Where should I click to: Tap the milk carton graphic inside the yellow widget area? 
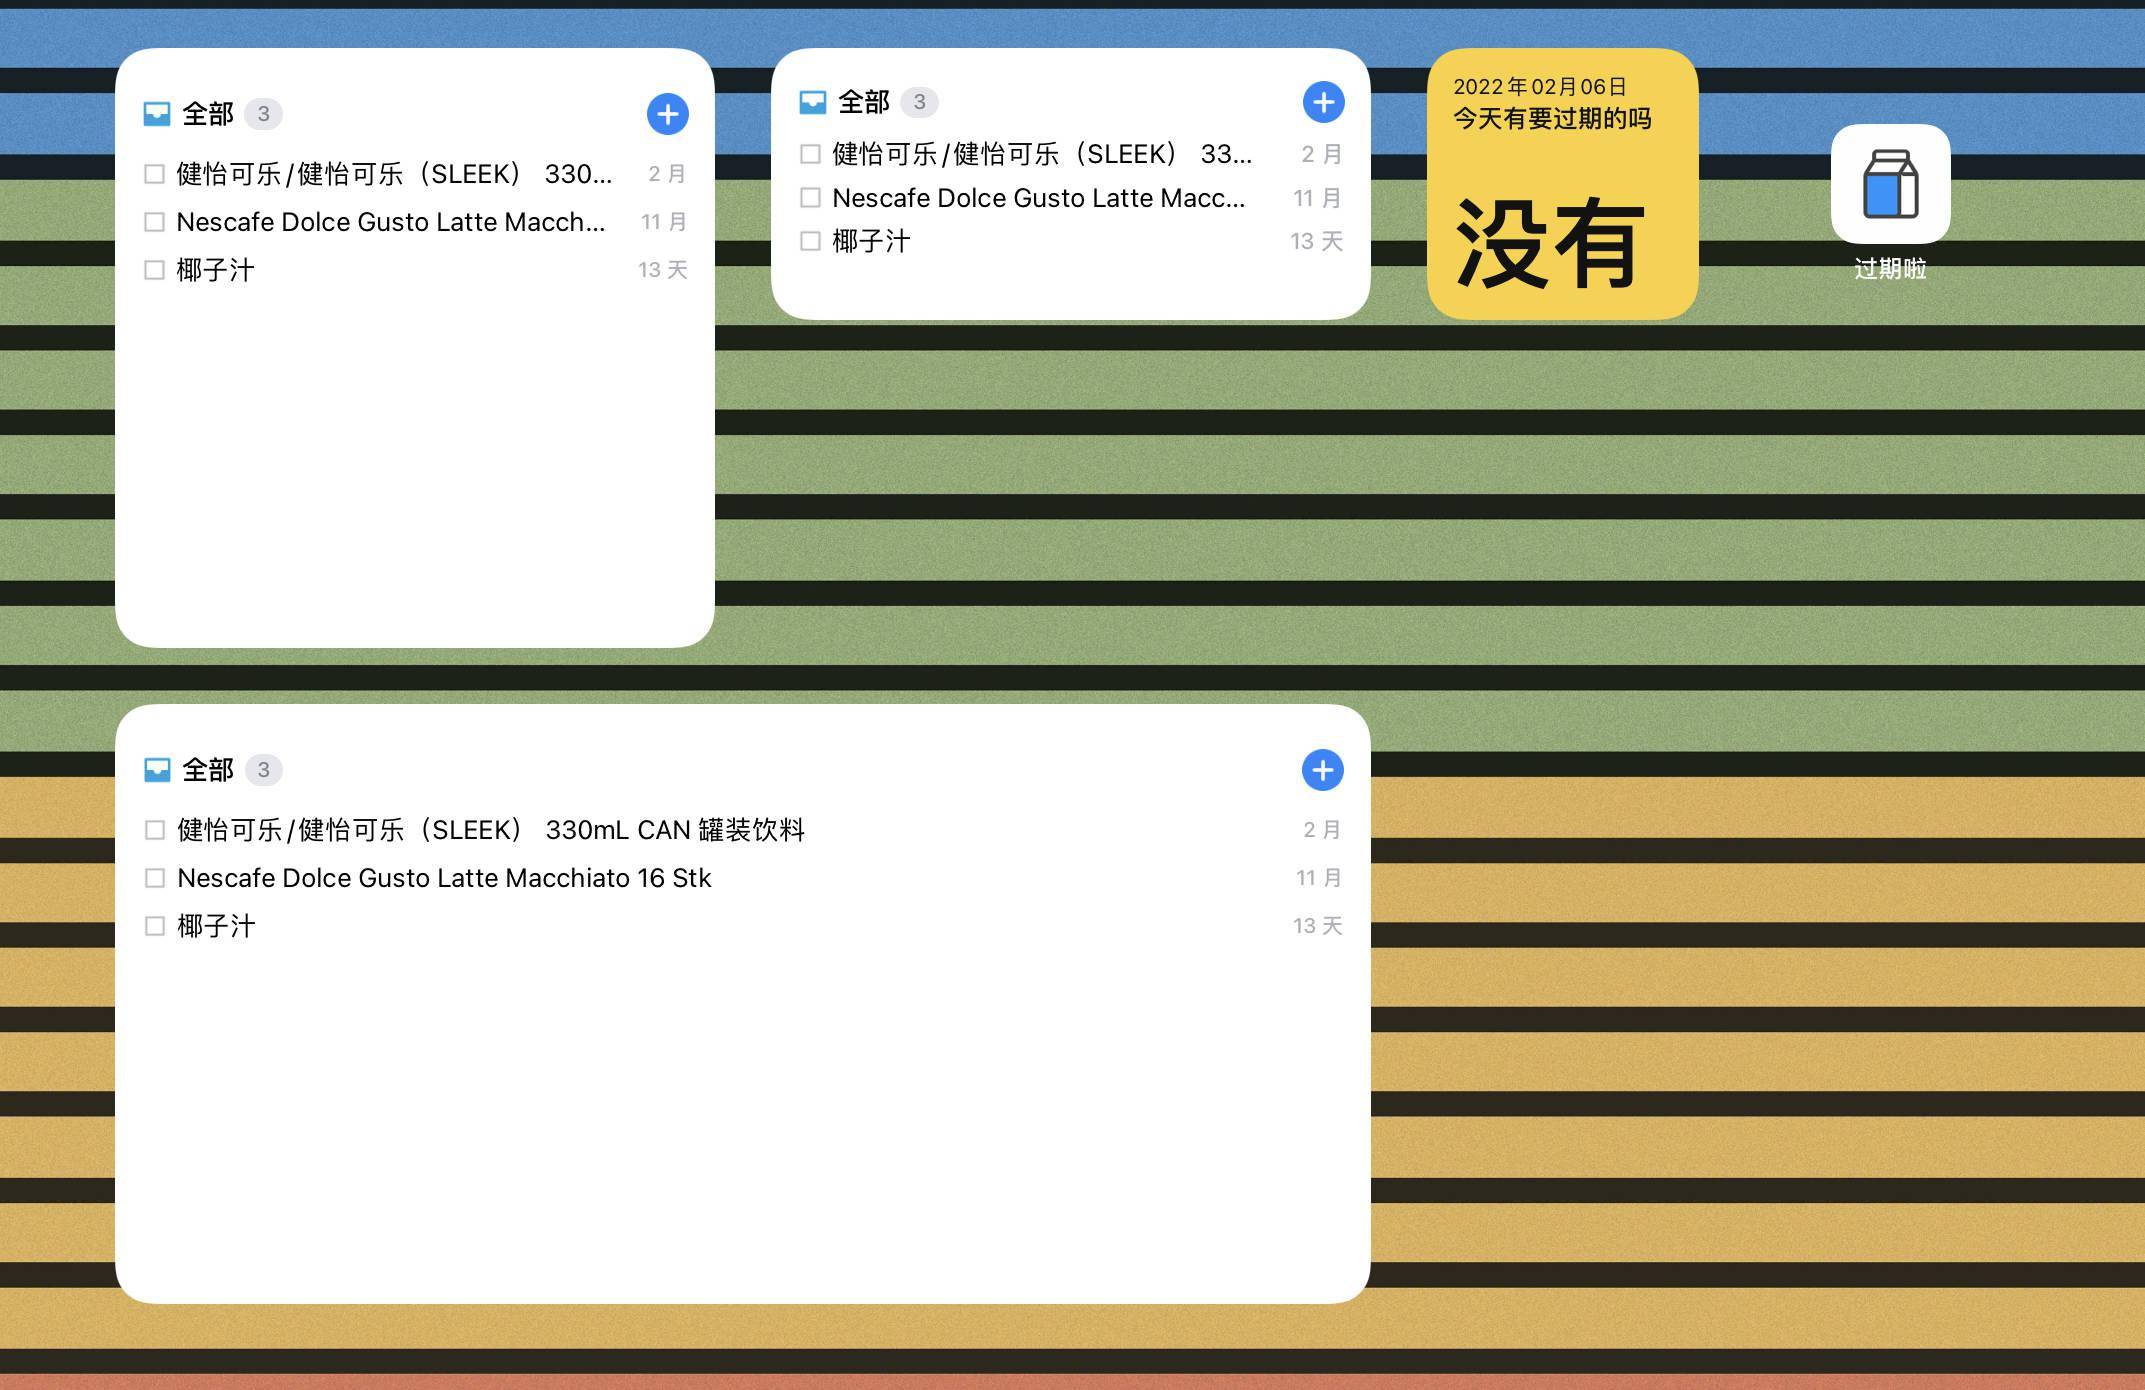tap(1890, 186)
